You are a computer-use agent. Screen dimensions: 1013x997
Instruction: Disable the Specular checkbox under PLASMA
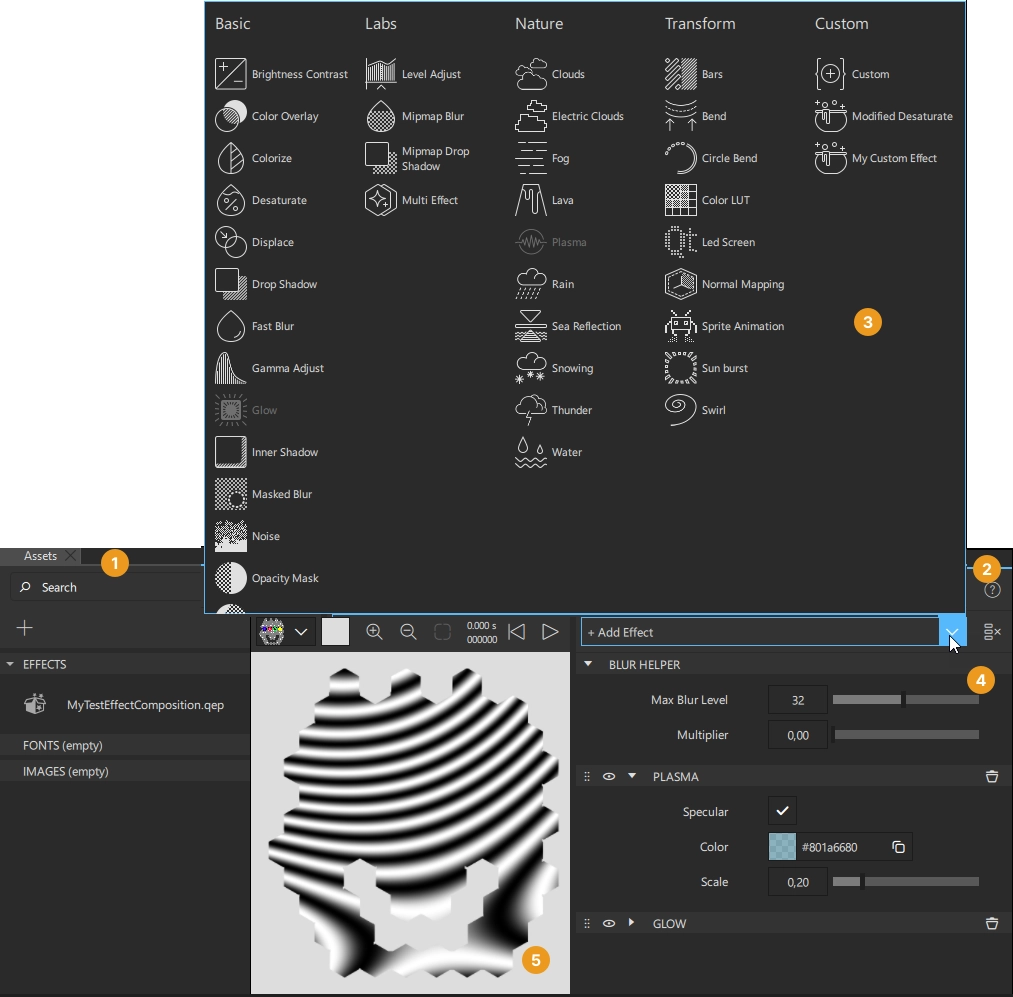782,811
